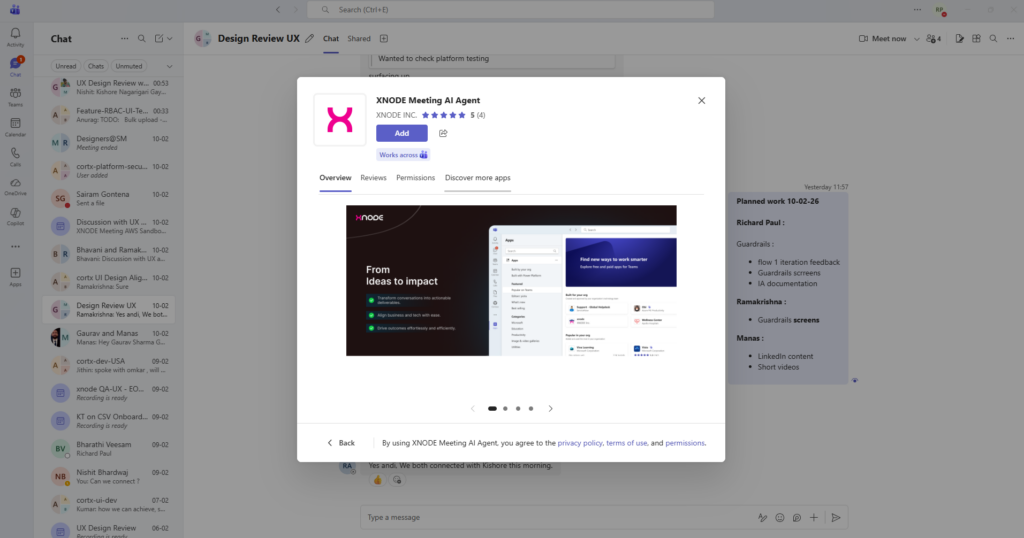Click the Type a message field
Image resolution: width=1024 pixels, height=538 pixels.
(555, 517)
